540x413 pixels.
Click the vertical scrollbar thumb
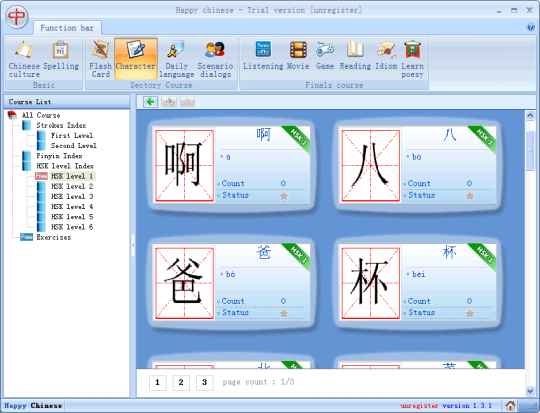tap(530, 151)
